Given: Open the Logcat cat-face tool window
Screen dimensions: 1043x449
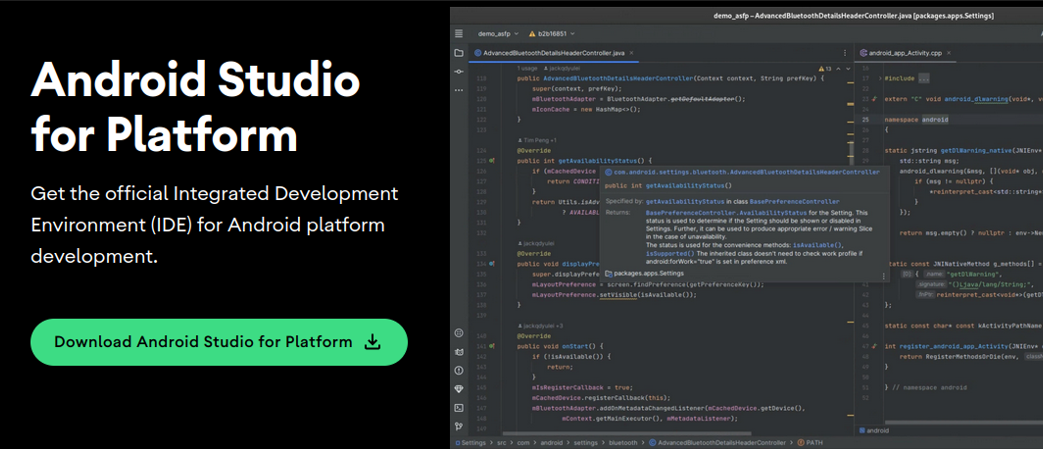Looking at the screenshot, I should (459, 351).
